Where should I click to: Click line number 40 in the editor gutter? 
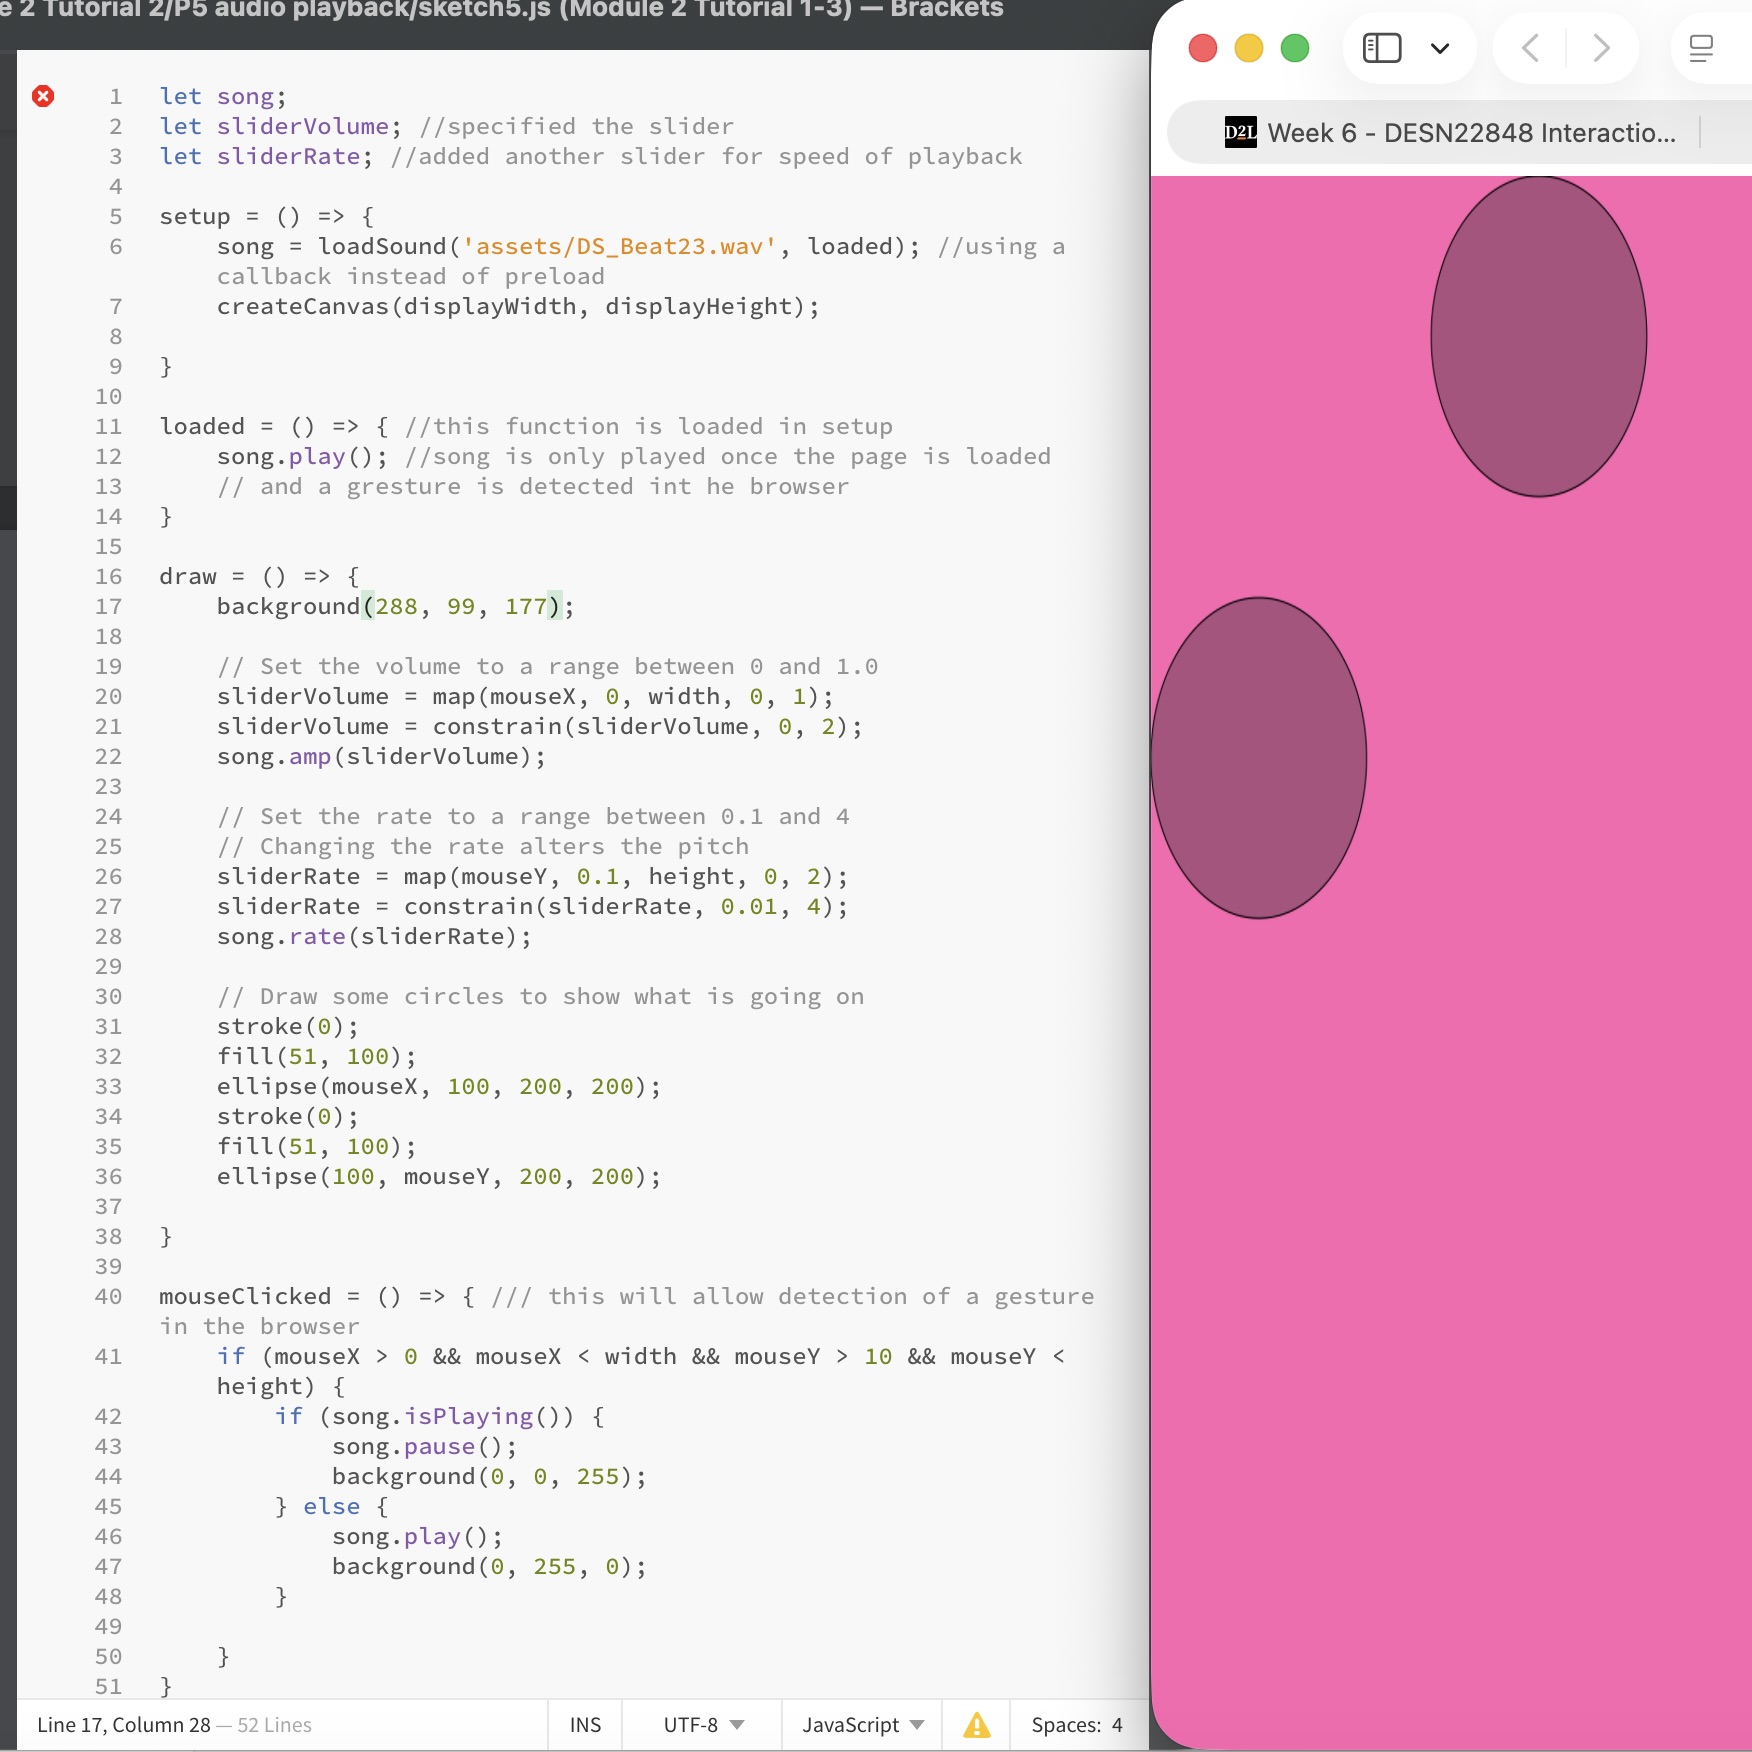[110, 1296]
